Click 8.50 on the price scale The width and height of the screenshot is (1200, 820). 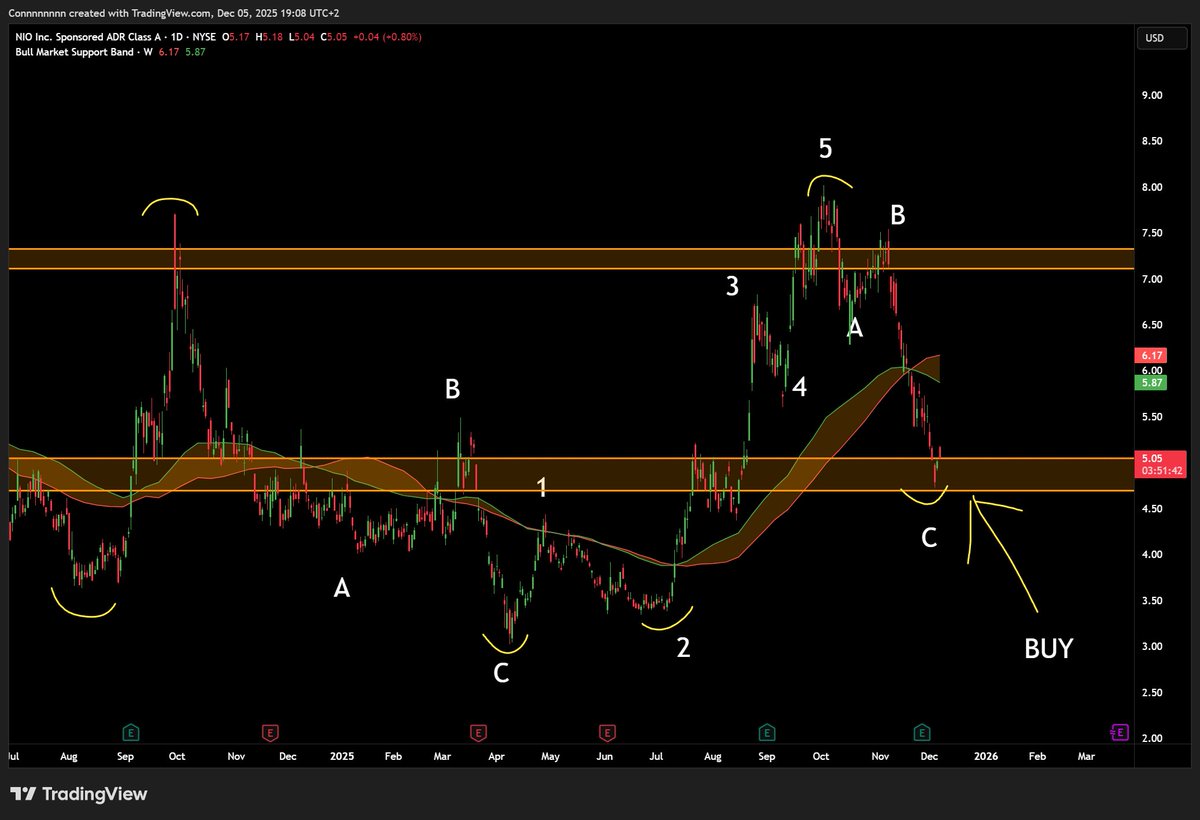click(x=1152, y=142)
